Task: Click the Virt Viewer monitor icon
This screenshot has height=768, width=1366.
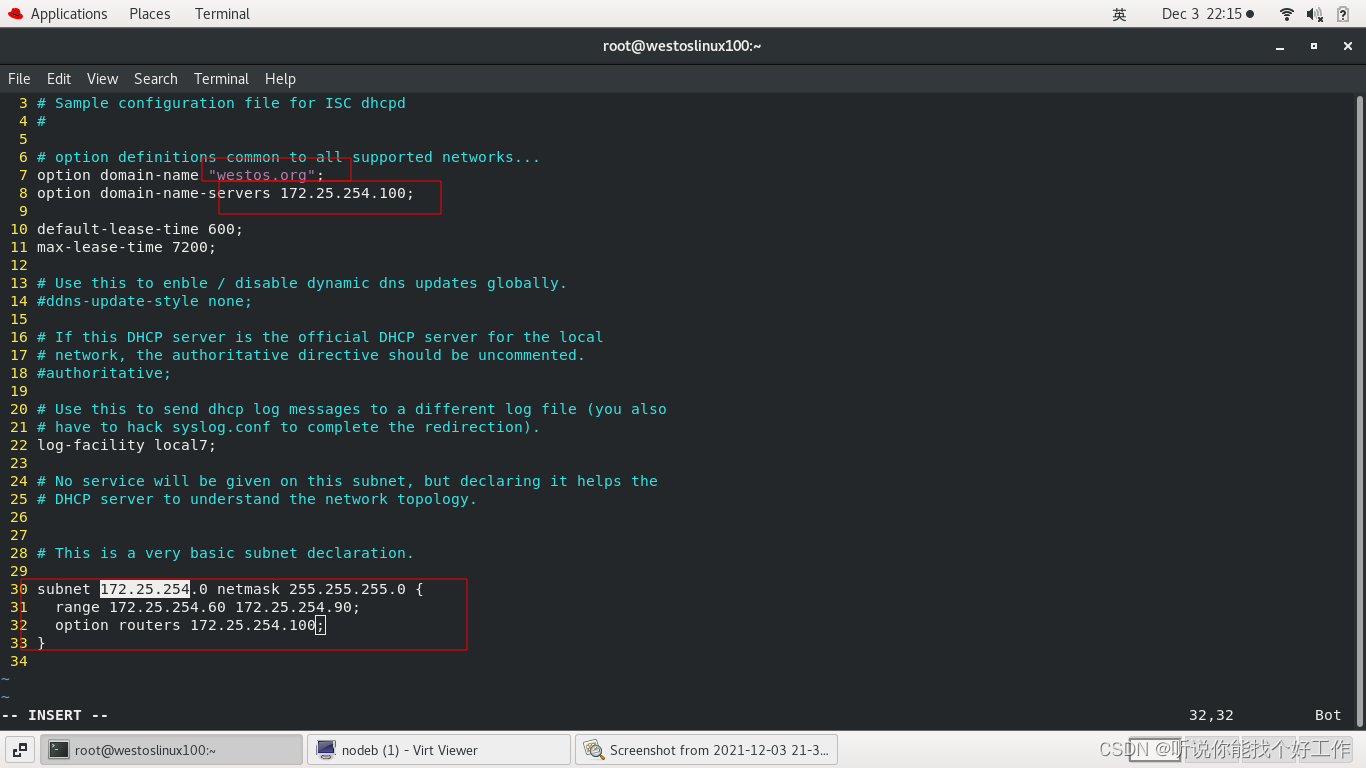Action: pyautogui.click(x=326, y=750)
